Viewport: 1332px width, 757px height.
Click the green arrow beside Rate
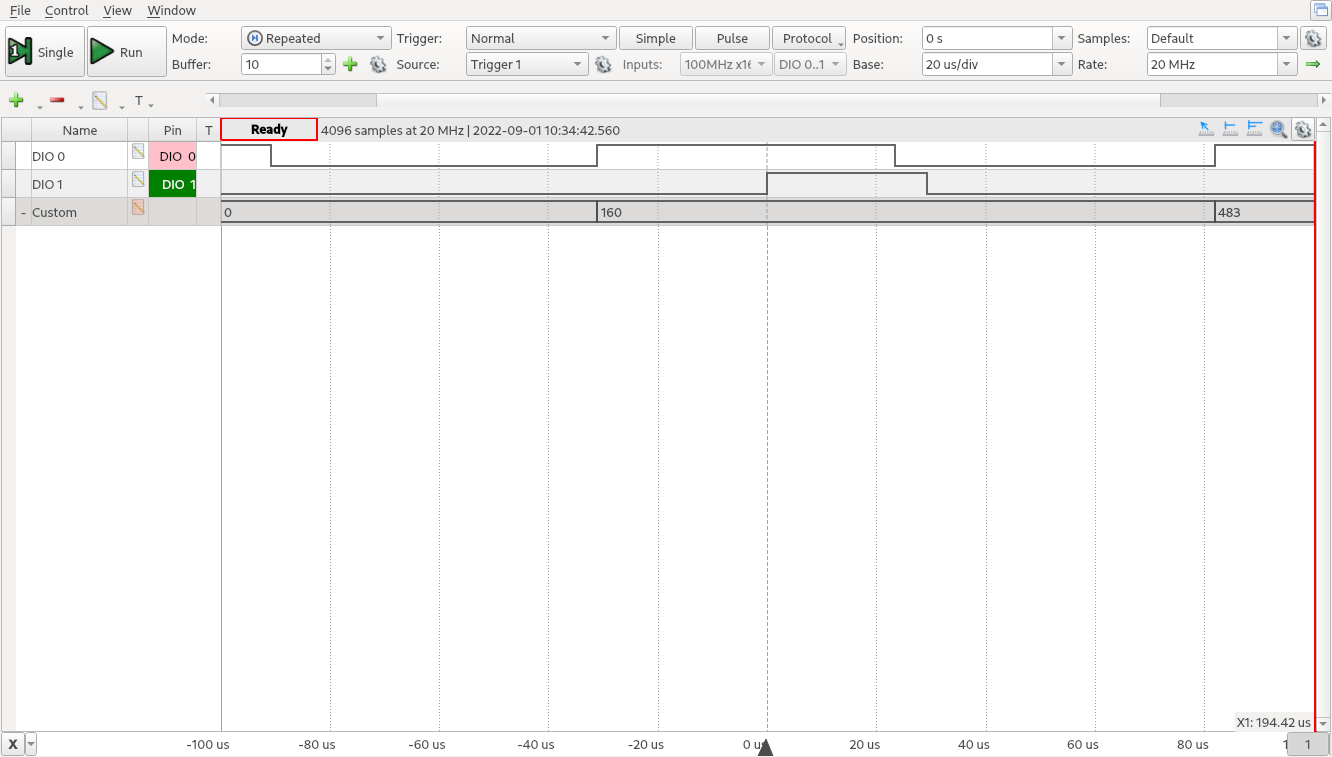1313,64
